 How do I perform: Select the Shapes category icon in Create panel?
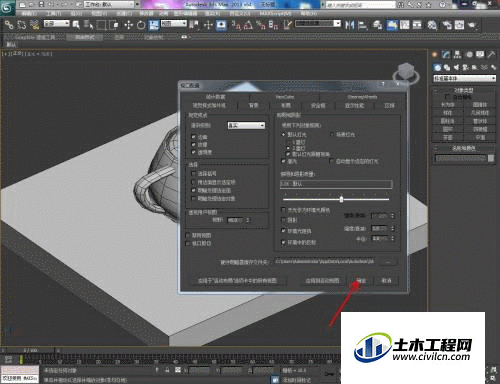(x=447, y=67)
